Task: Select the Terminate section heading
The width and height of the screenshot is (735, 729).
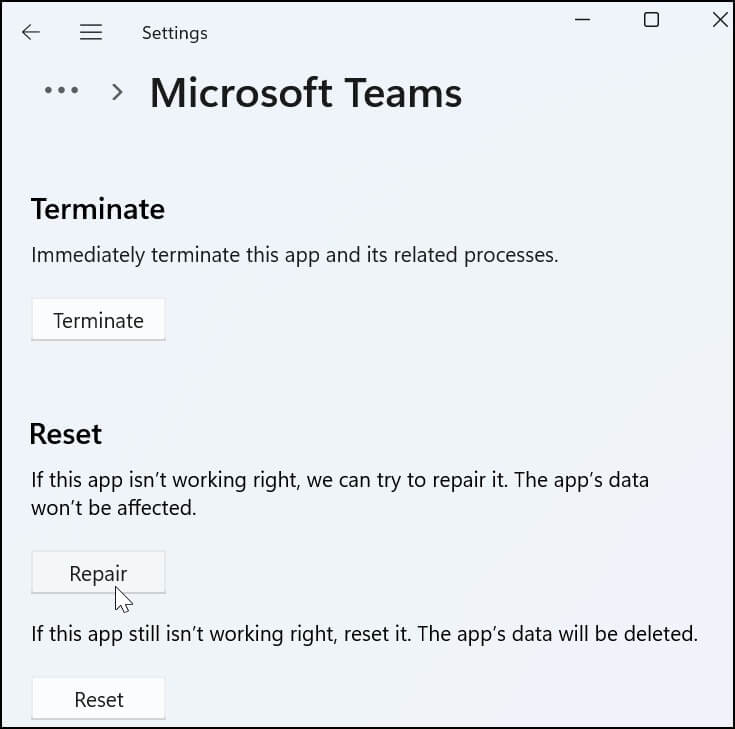Action: [x=98, y=209]
